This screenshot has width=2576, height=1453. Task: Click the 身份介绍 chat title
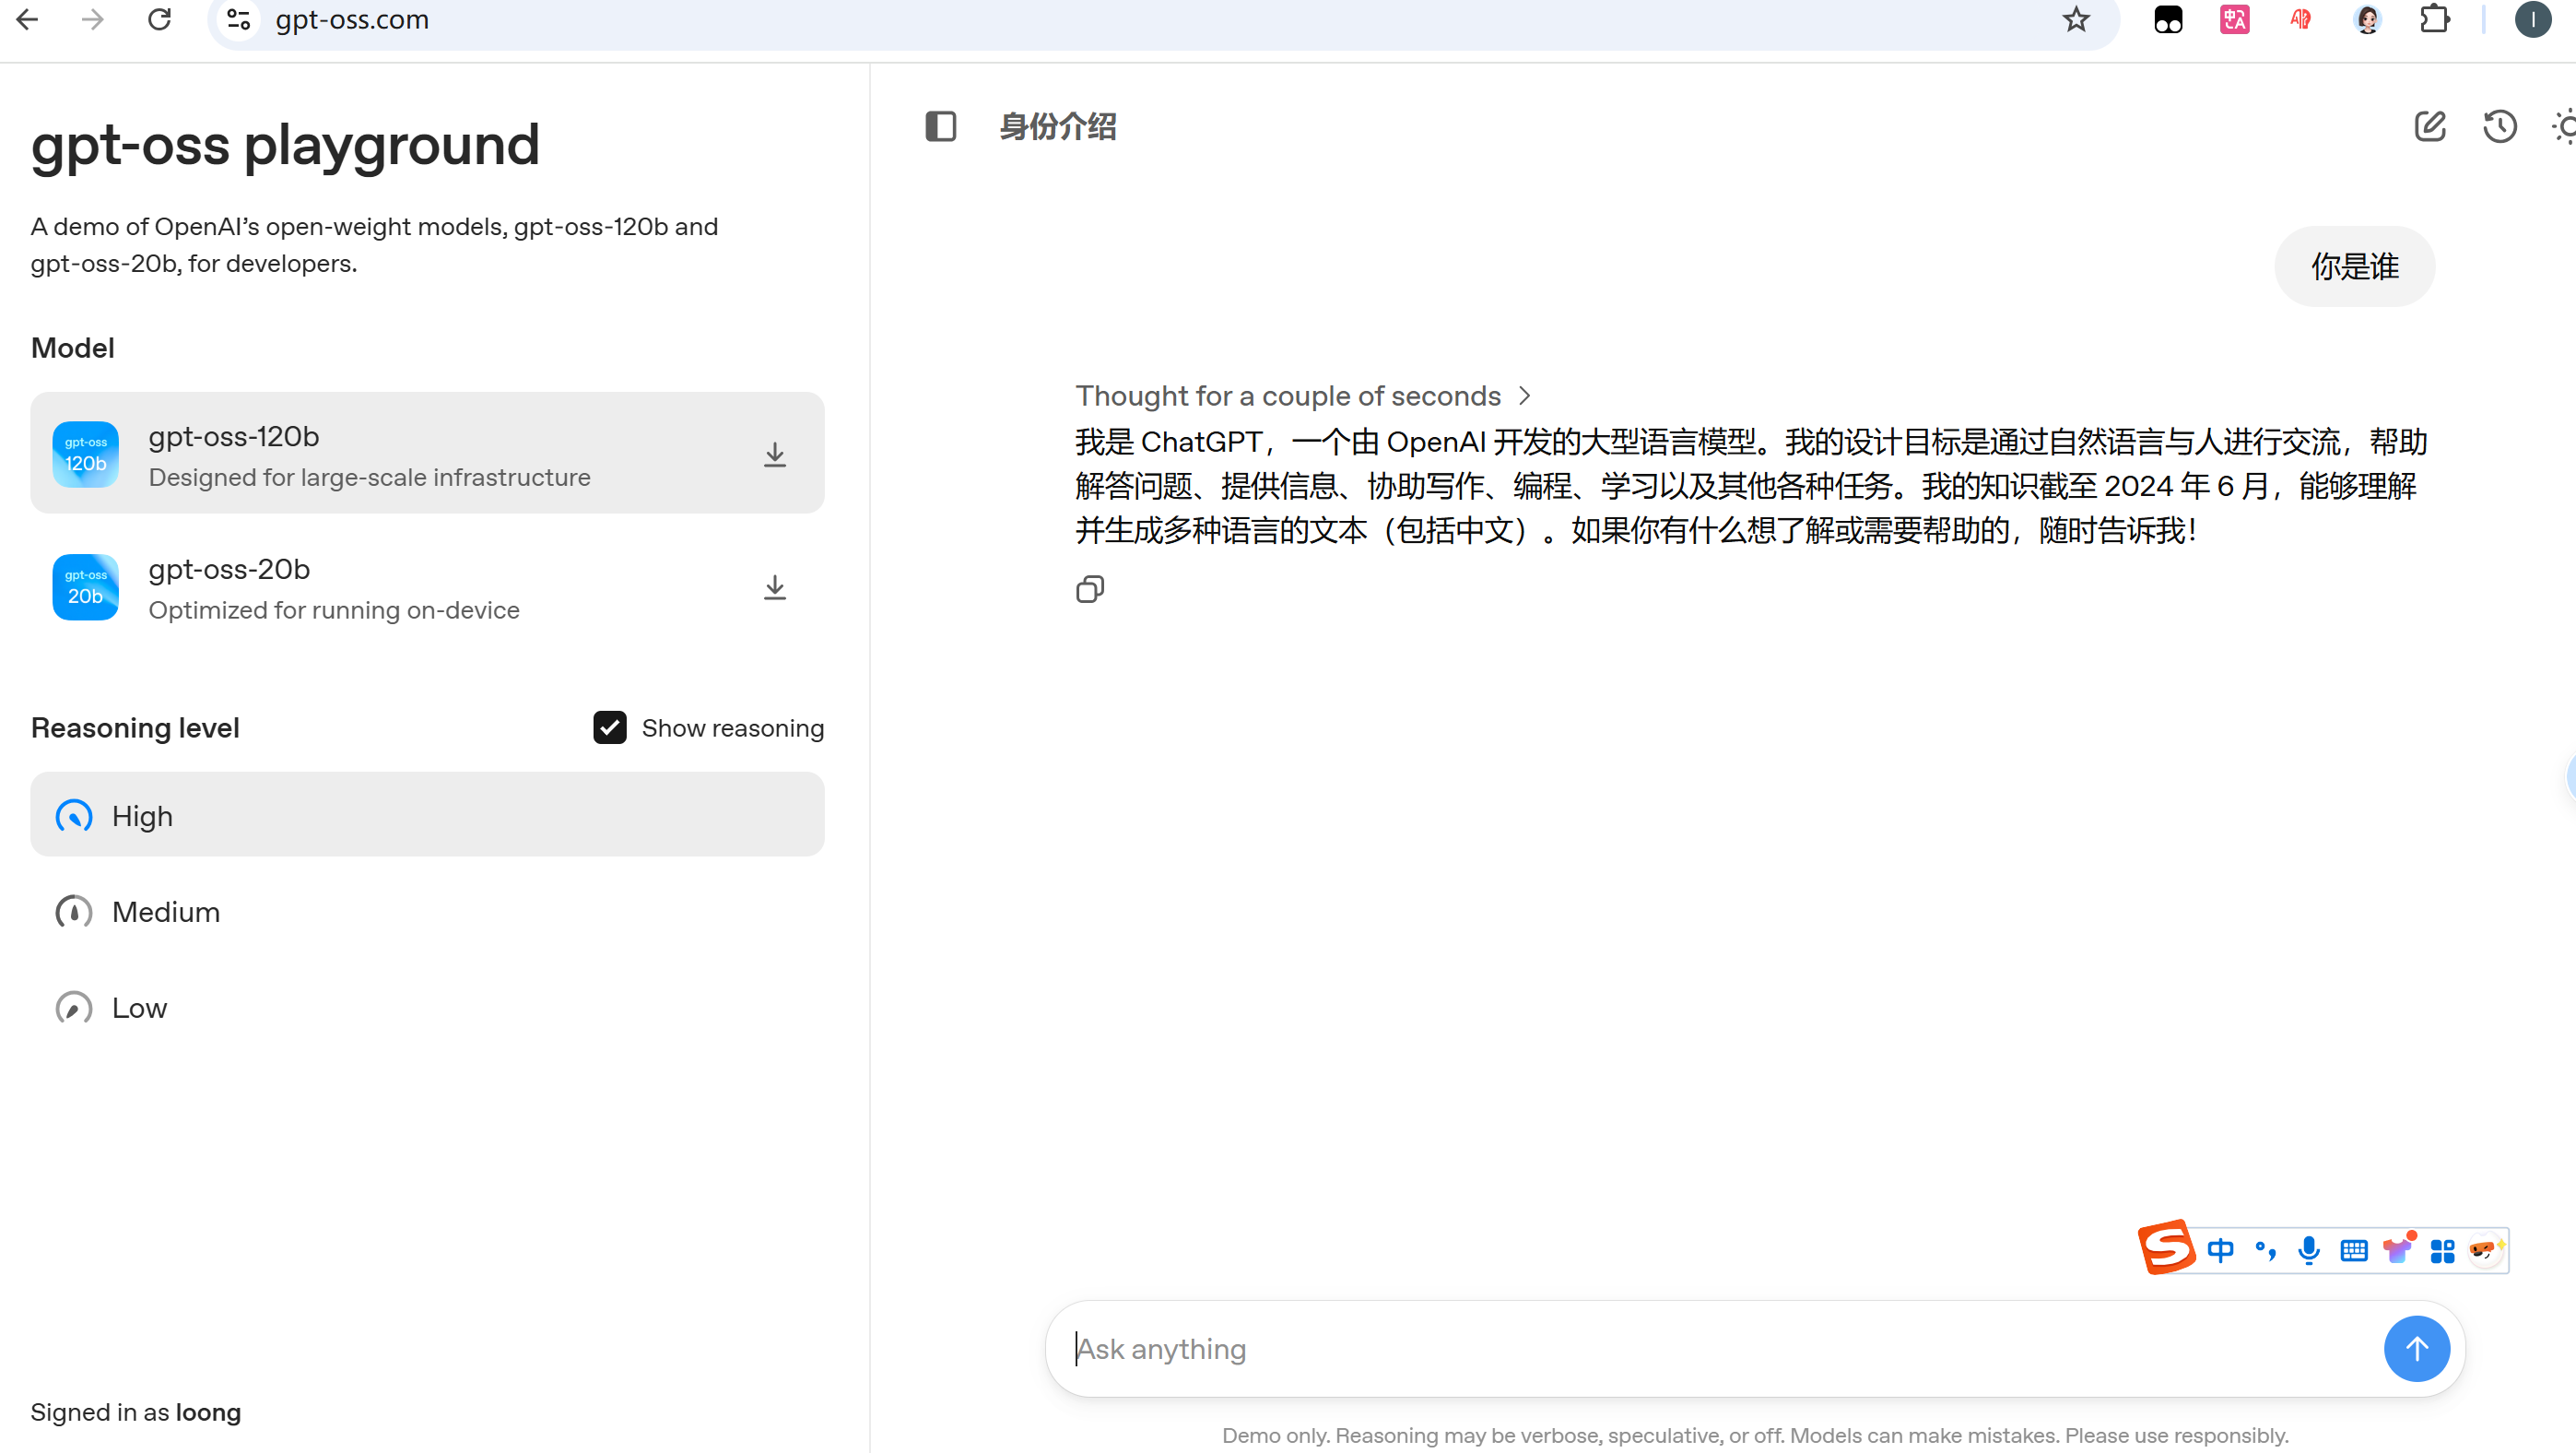1058,126
